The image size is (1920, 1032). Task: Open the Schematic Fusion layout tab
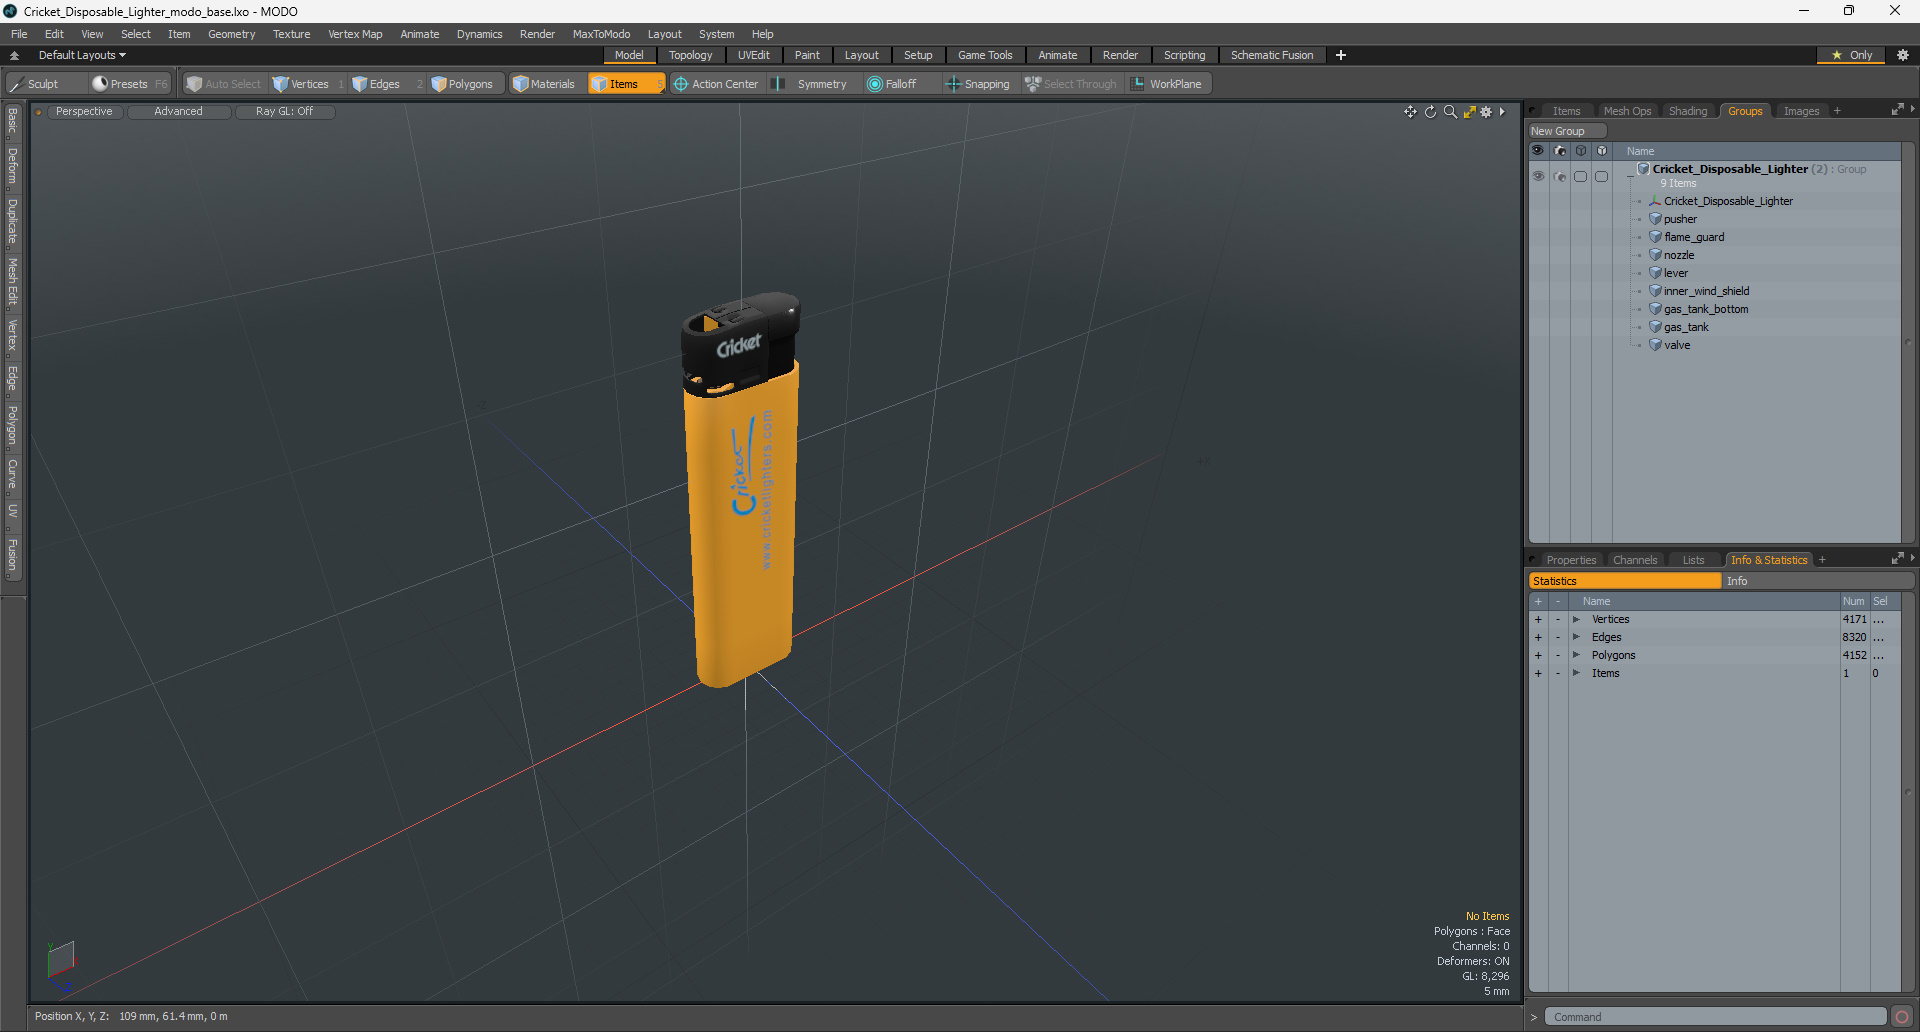1272,55
